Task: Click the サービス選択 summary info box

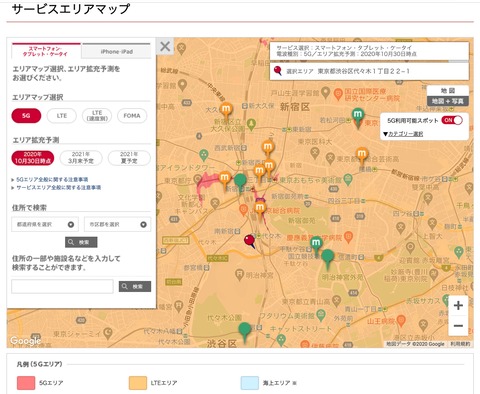Action: 369,51
